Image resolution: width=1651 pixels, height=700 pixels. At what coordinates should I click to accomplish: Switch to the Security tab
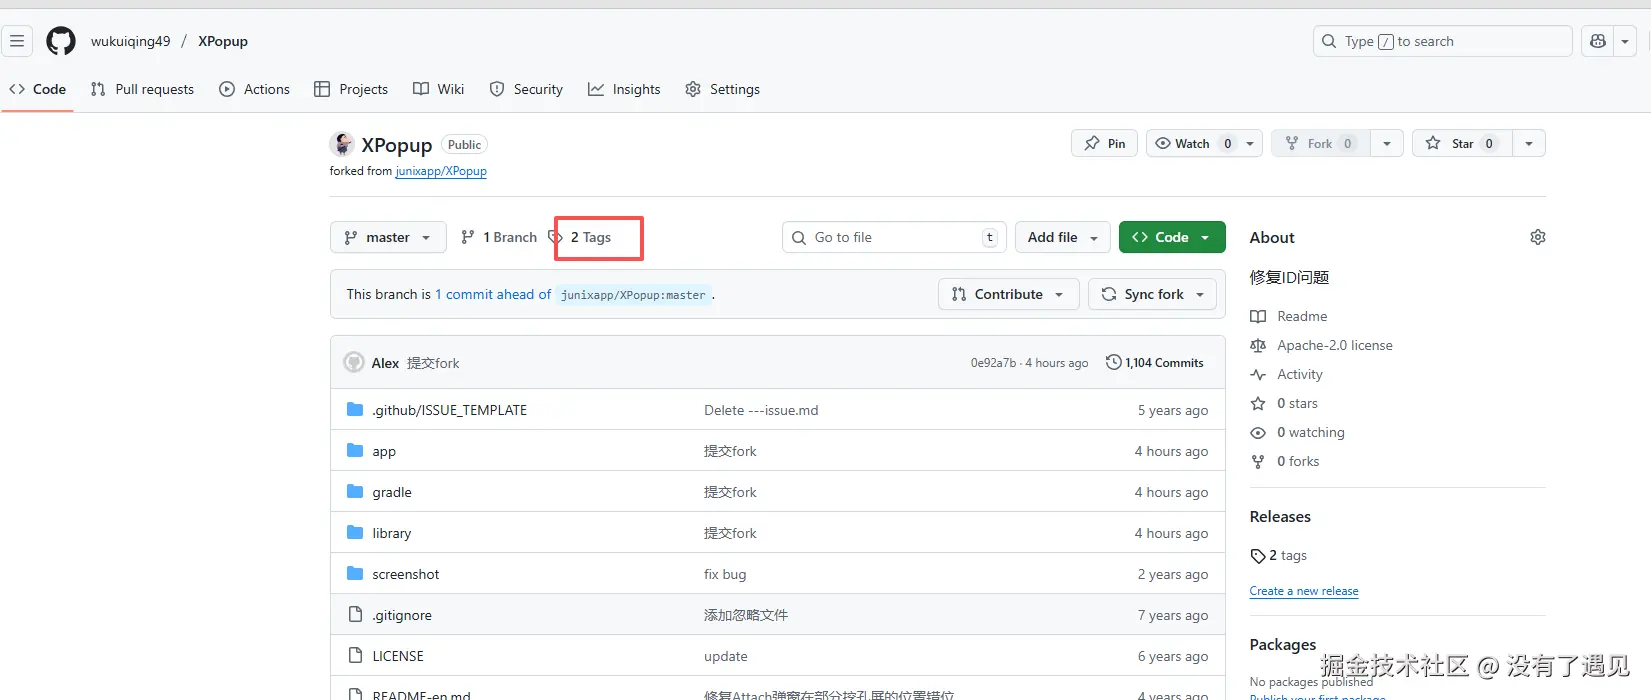point(526,89)
